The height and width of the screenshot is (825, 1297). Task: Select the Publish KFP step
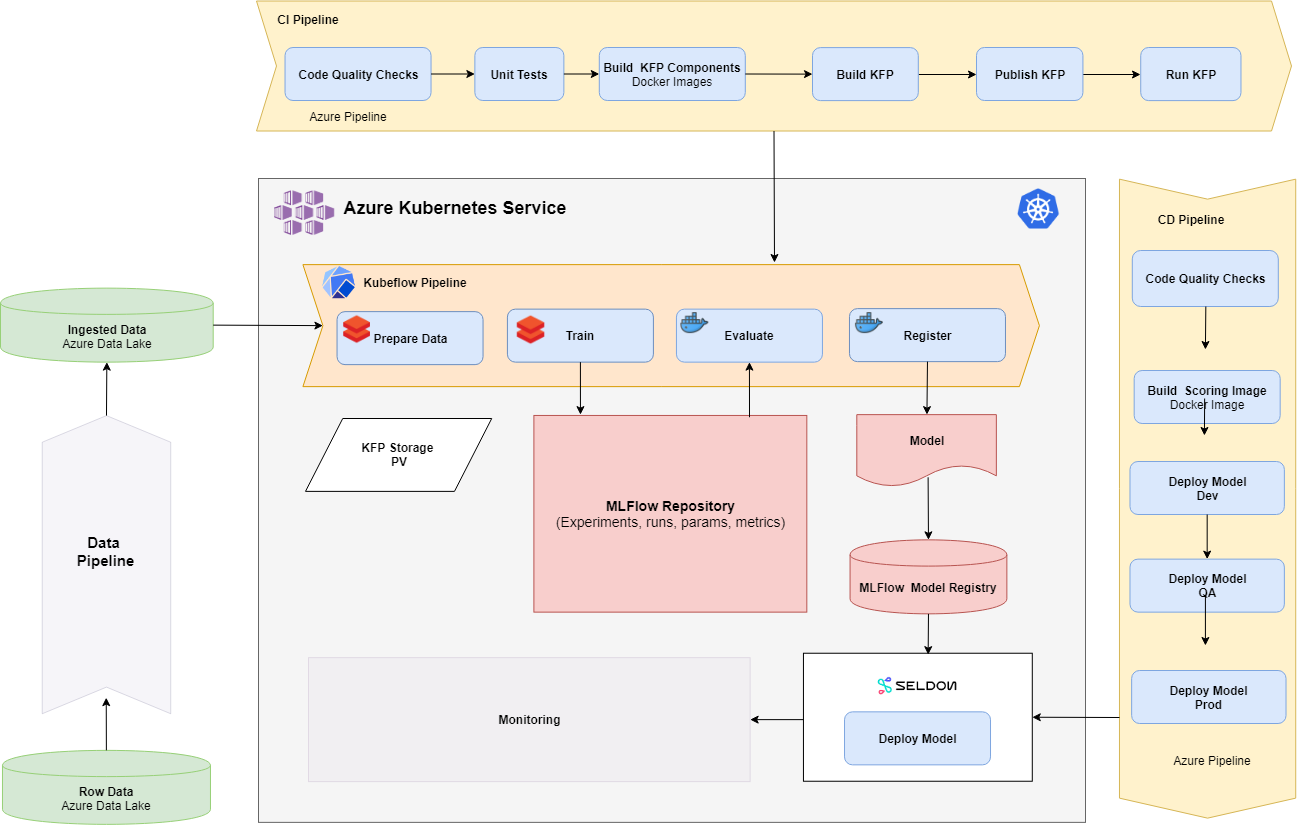[1030, 74]
